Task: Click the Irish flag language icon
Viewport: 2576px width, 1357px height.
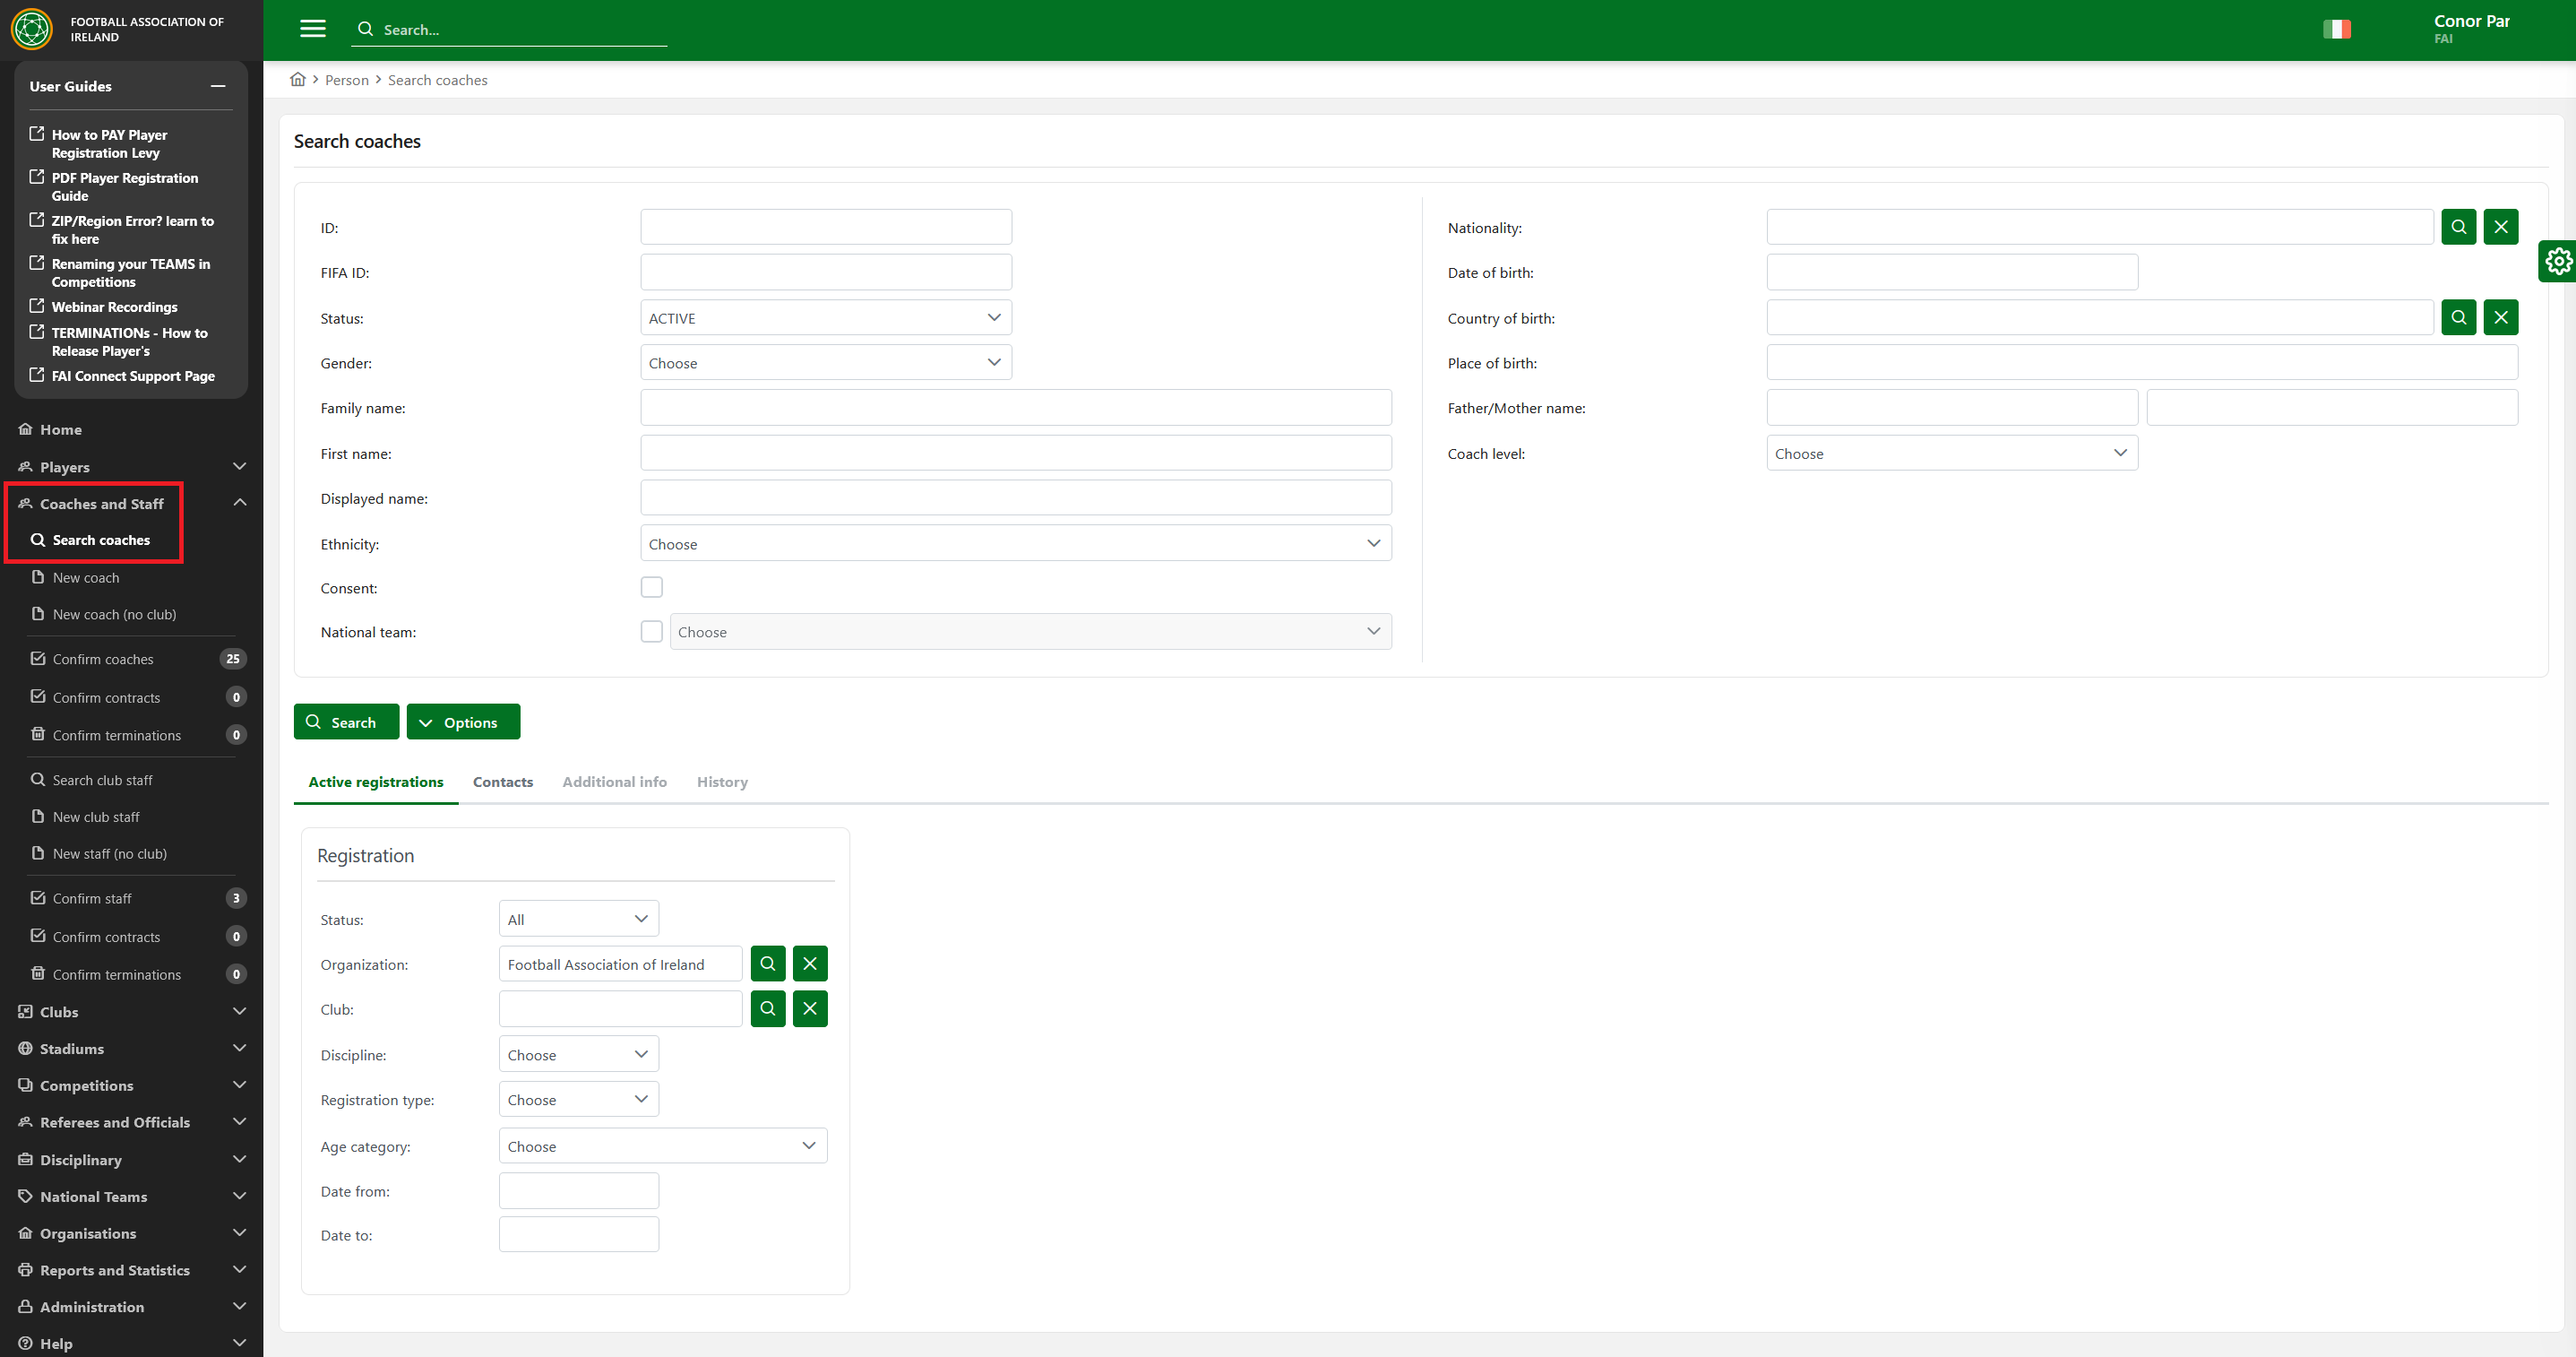Action: click(2336, 29)
